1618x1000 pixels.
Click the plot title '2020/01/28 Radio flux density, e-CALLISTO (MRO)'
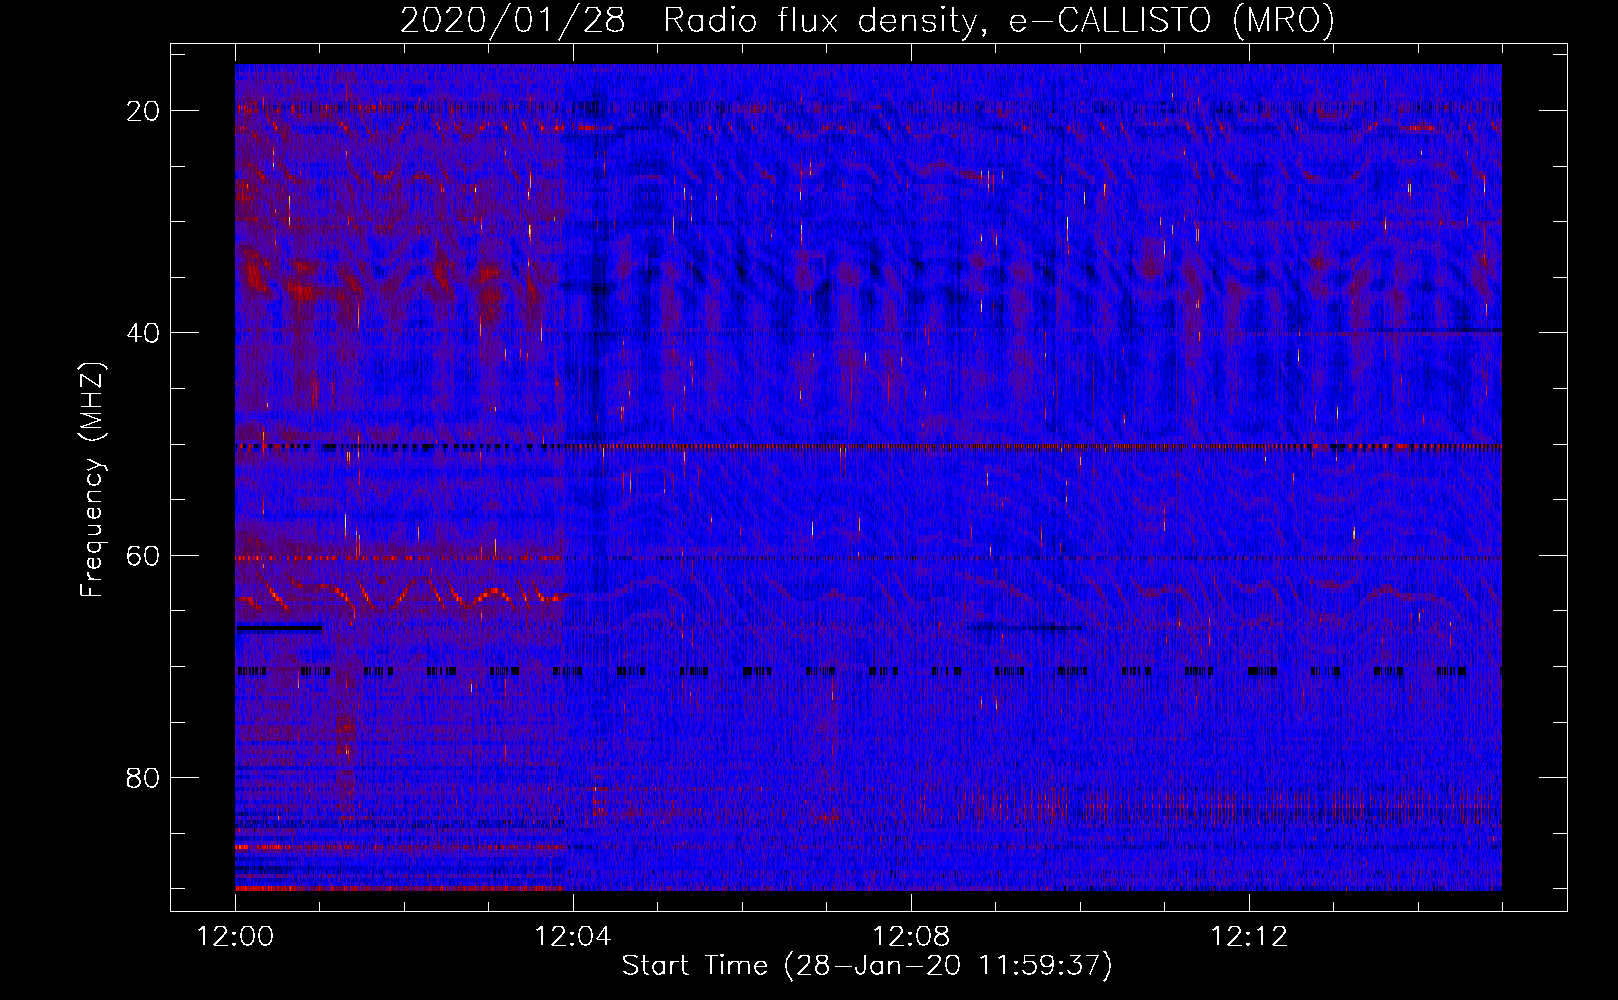coord(867,20)
